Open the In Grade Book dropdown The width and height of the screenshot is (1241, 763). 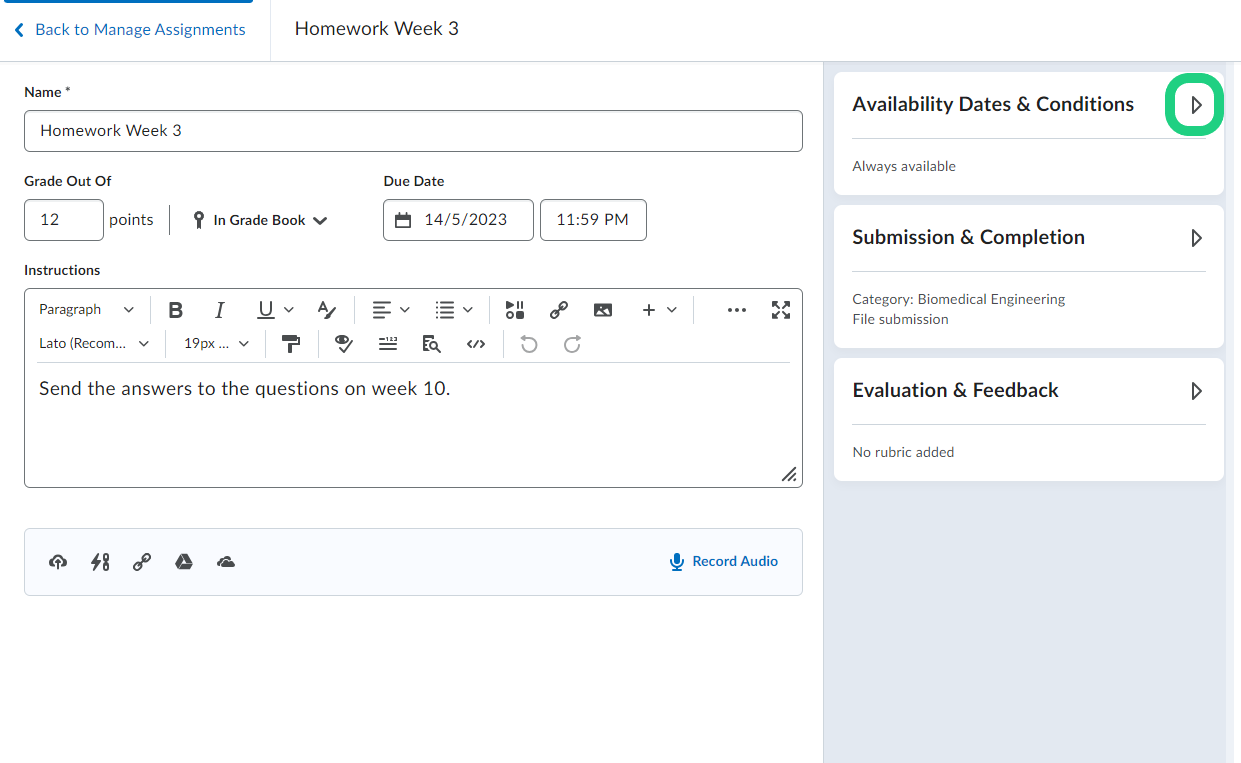tap(260, 220)
